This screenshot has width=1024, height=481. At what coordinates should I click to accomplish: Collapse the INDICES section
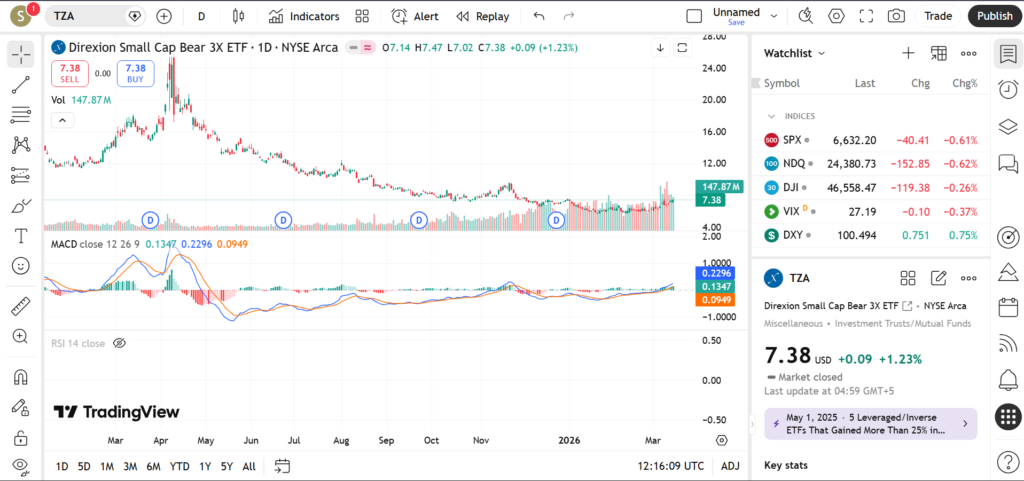[771, 116]
